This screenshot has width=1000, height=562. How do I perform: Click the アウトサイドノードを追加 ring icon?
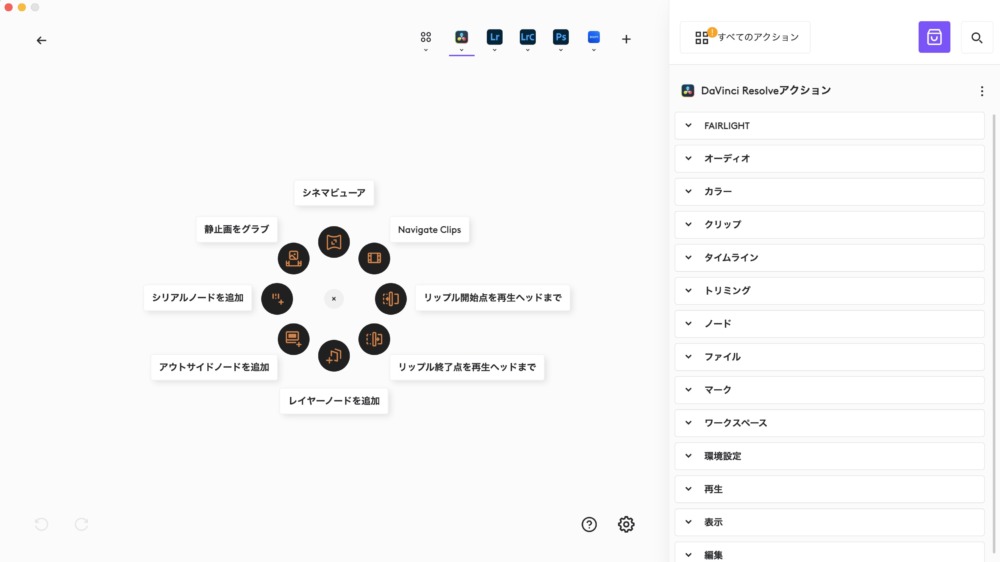coord(293,339)
